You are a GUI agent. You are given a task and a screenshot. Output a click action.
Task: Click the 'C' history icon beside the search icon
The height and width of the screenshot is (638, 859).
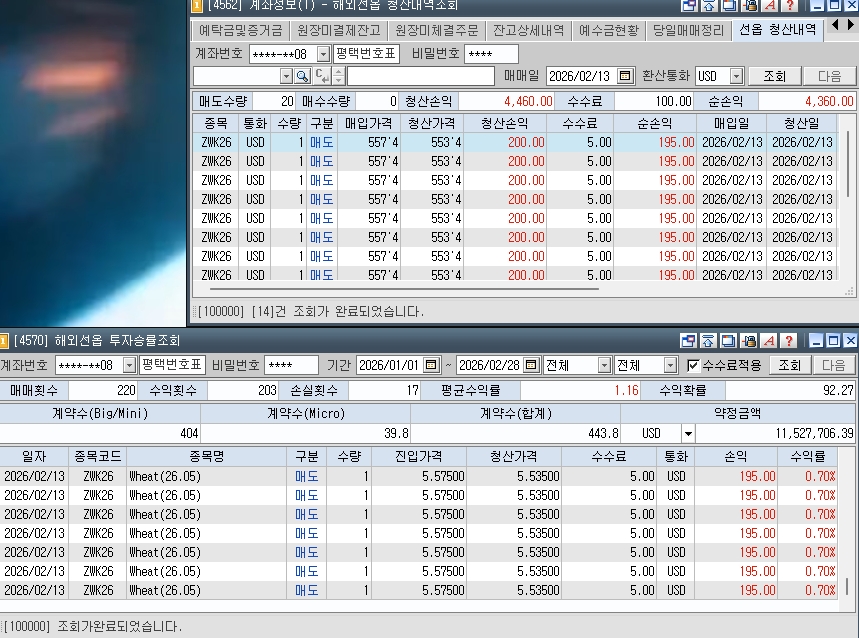point(322,76)
